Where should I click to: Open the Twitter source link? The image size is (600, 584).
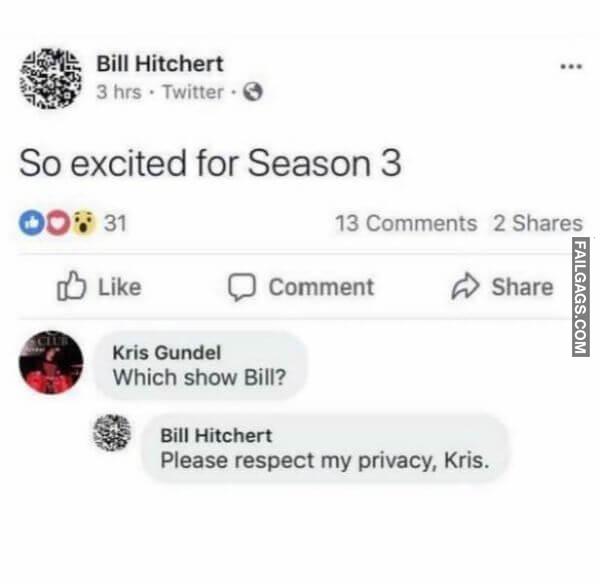click(193, 92)
